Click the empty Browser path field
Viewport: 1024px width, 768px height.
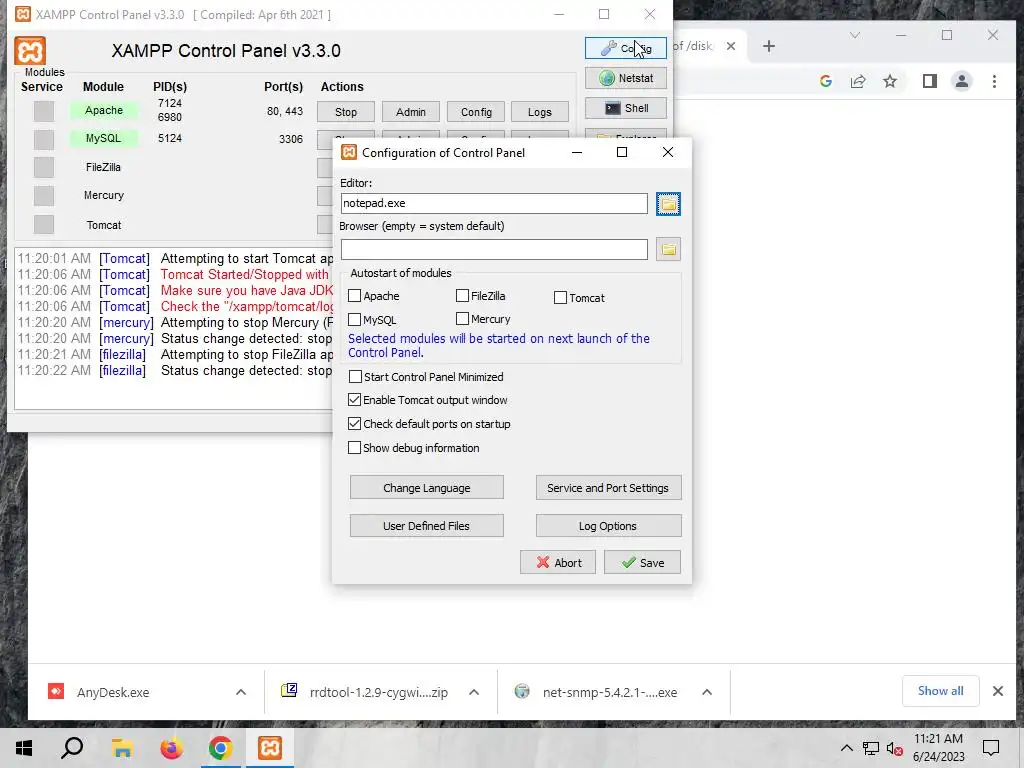pyautogui.click(x=494, y=249)
